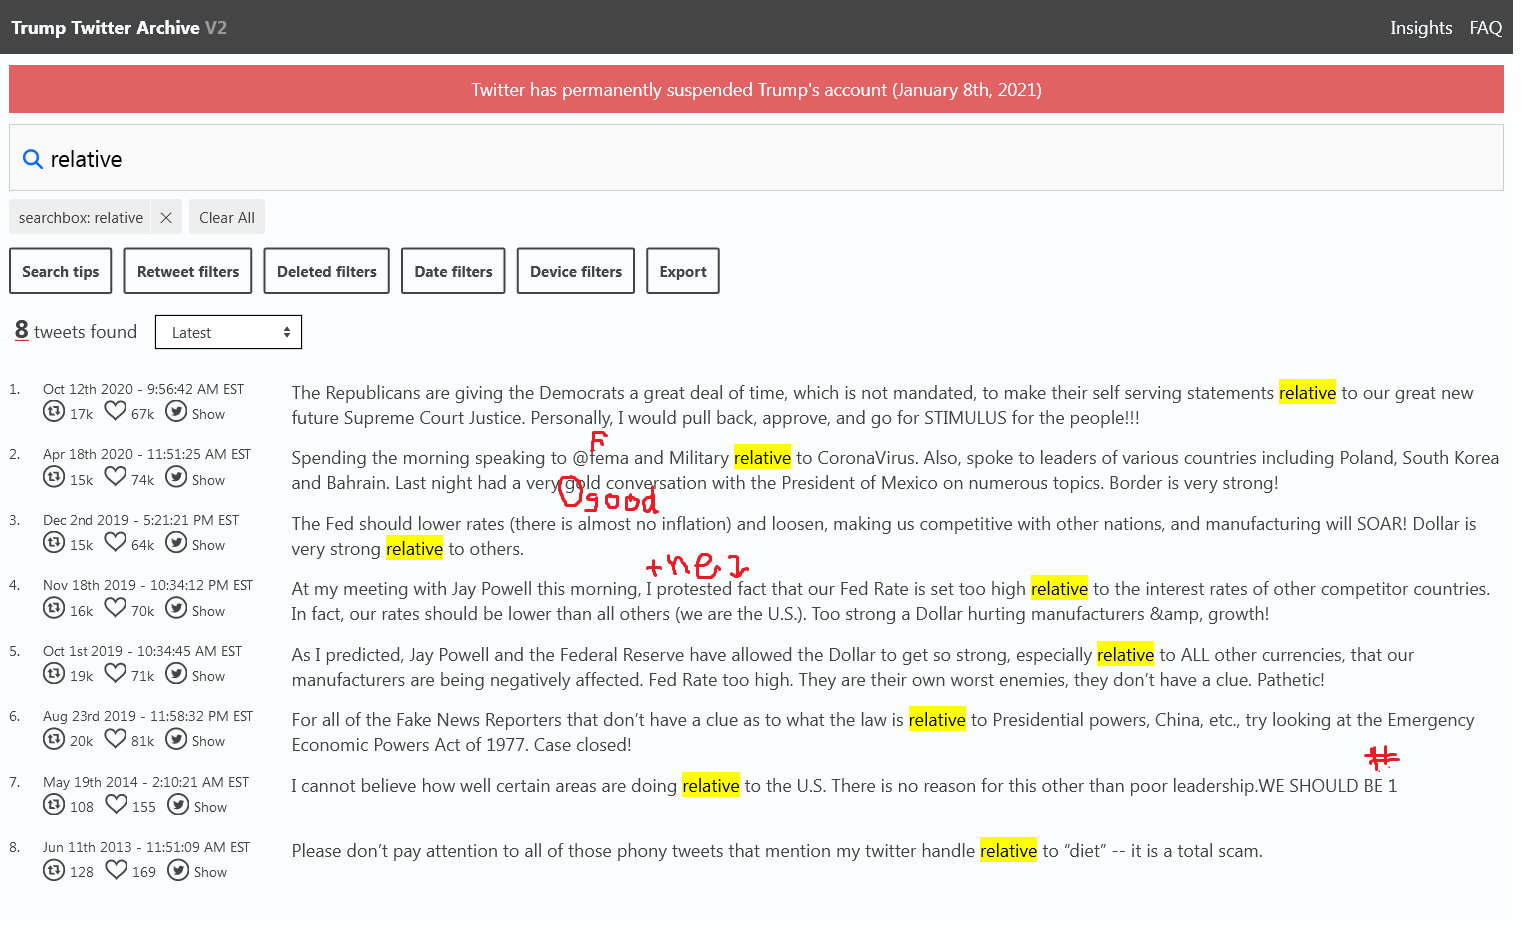Show link on Oct 12th 2020 tweet

208,414
